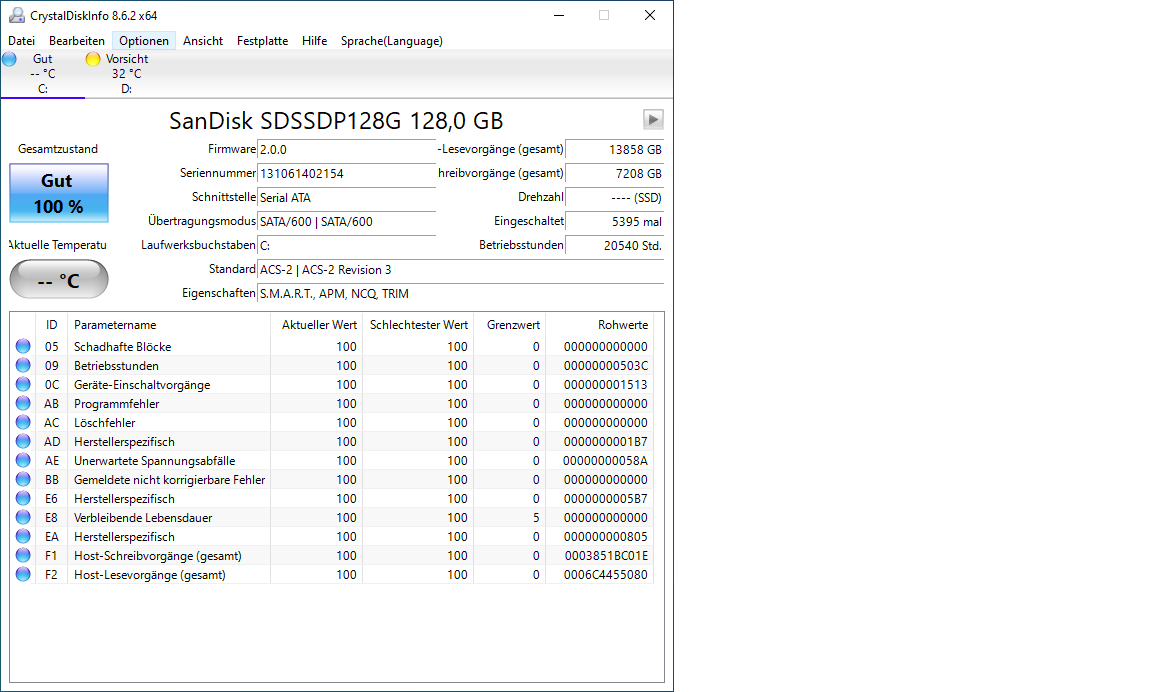
Task: Click the Übertragungsmodus field SATA/600
Action: pos(346,222)
